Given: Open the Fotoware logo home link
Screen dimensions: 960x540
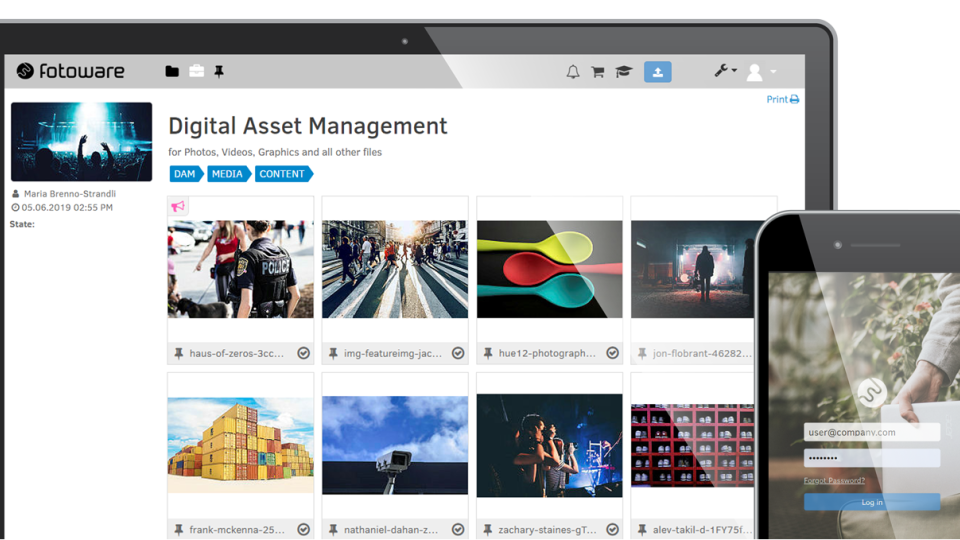Looking at the screenshot, I should tap(70, 71).
